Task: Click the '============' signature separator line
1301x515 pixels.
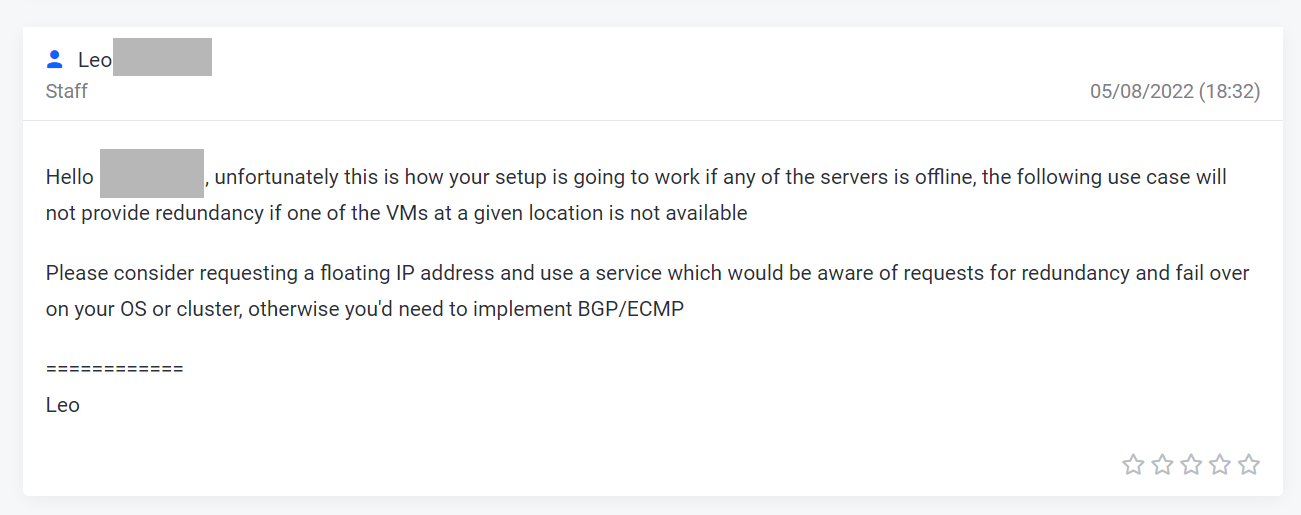Action: (x=115, y=369)
